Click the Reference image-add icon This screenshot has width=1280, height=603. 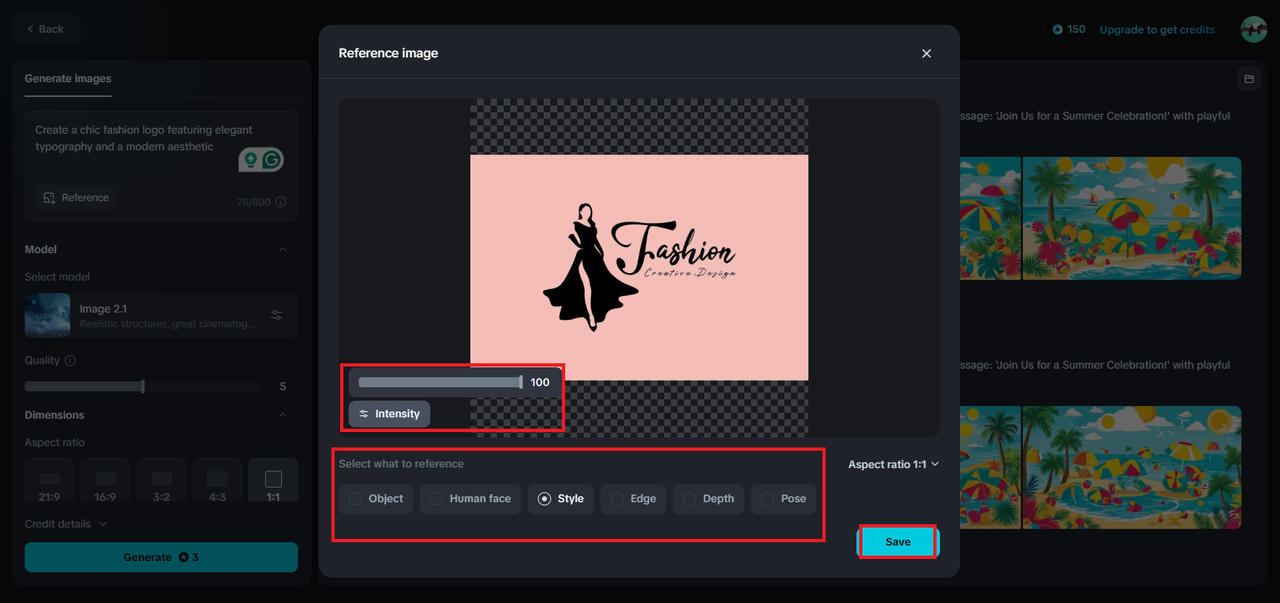[x=49, y=198]
